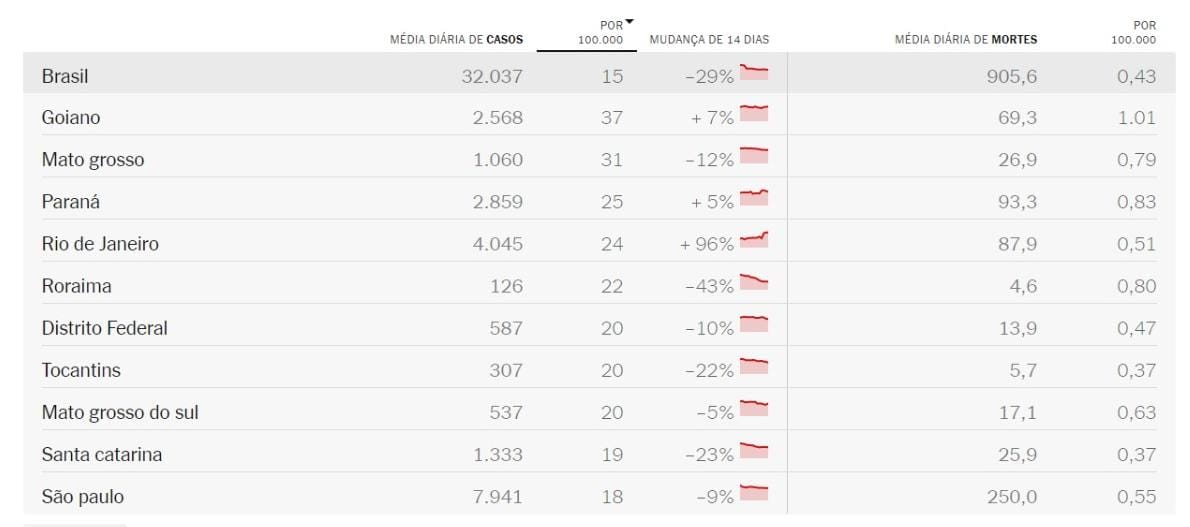Click the Distrito Federal trend sparkline
Image resolution: width=1190 pixels, height=527 pixels.
754,325
